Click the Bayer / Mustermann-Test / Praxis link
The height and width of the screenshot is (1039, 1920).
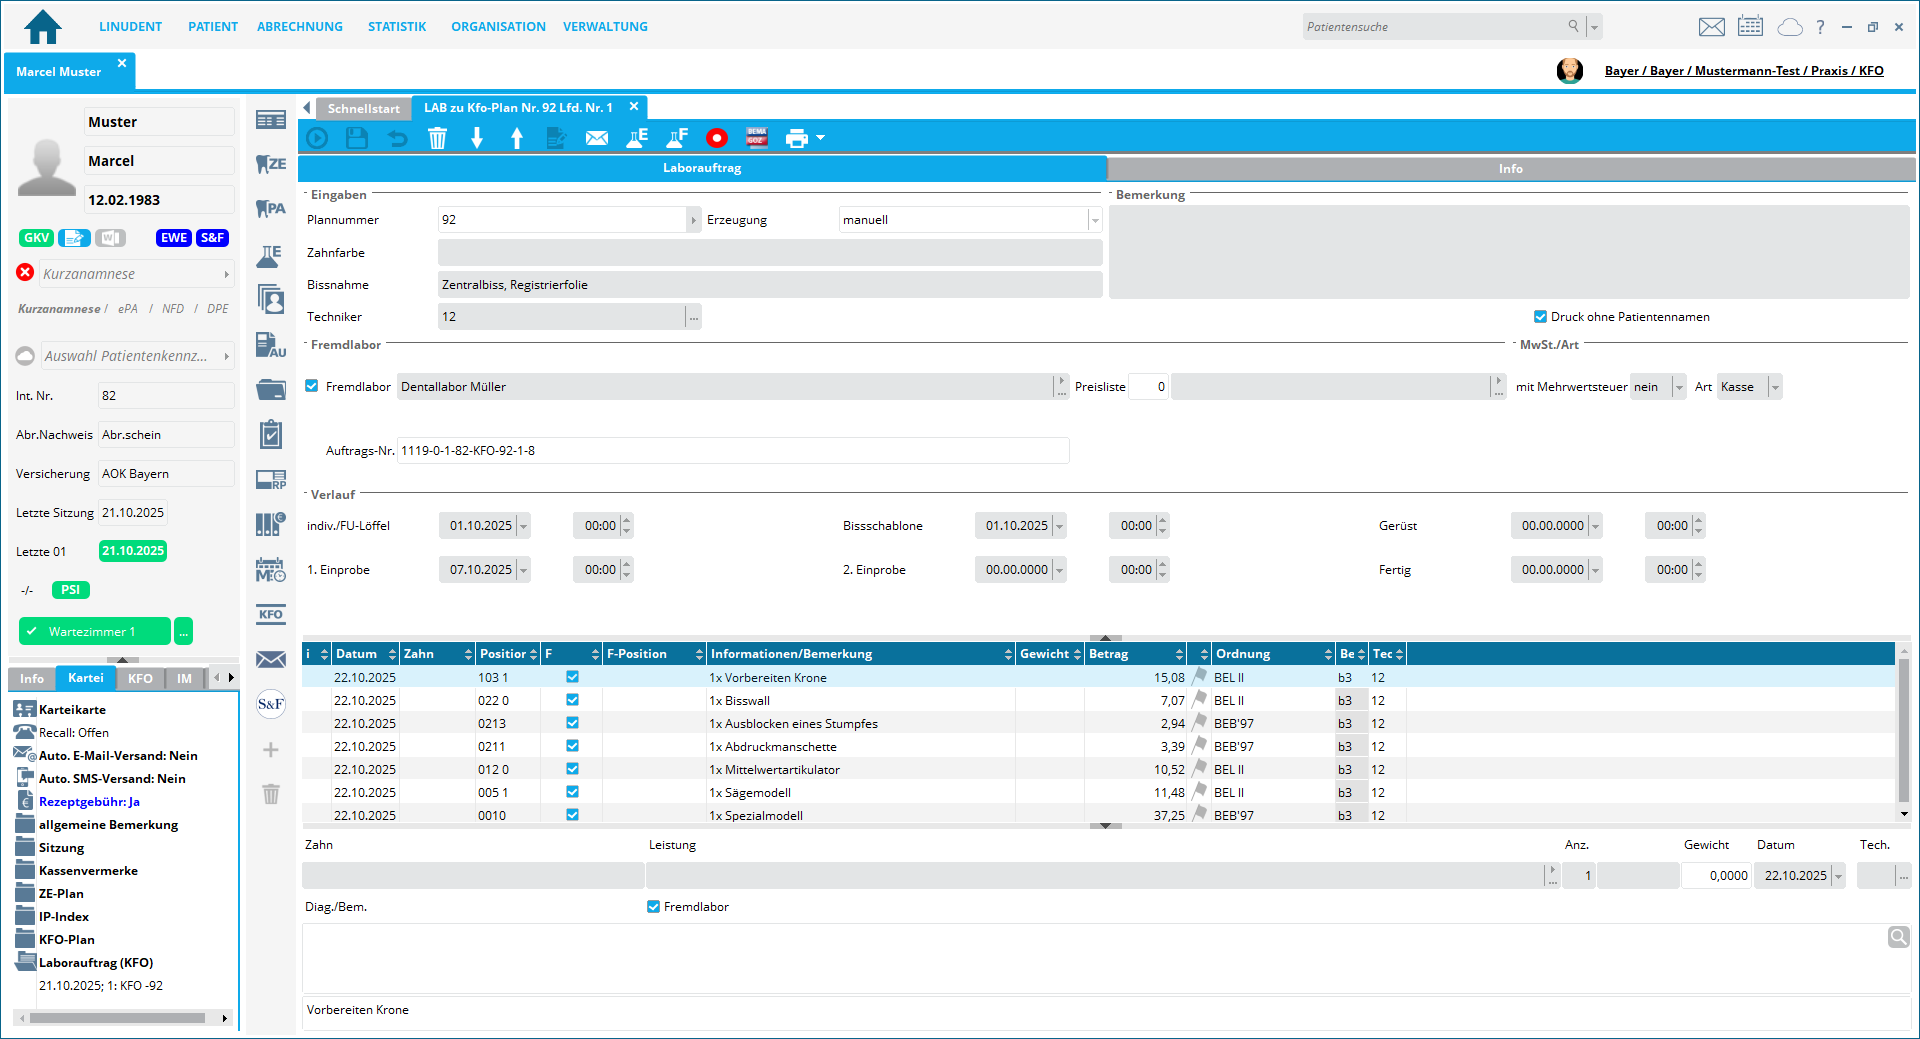[1743, 71]
